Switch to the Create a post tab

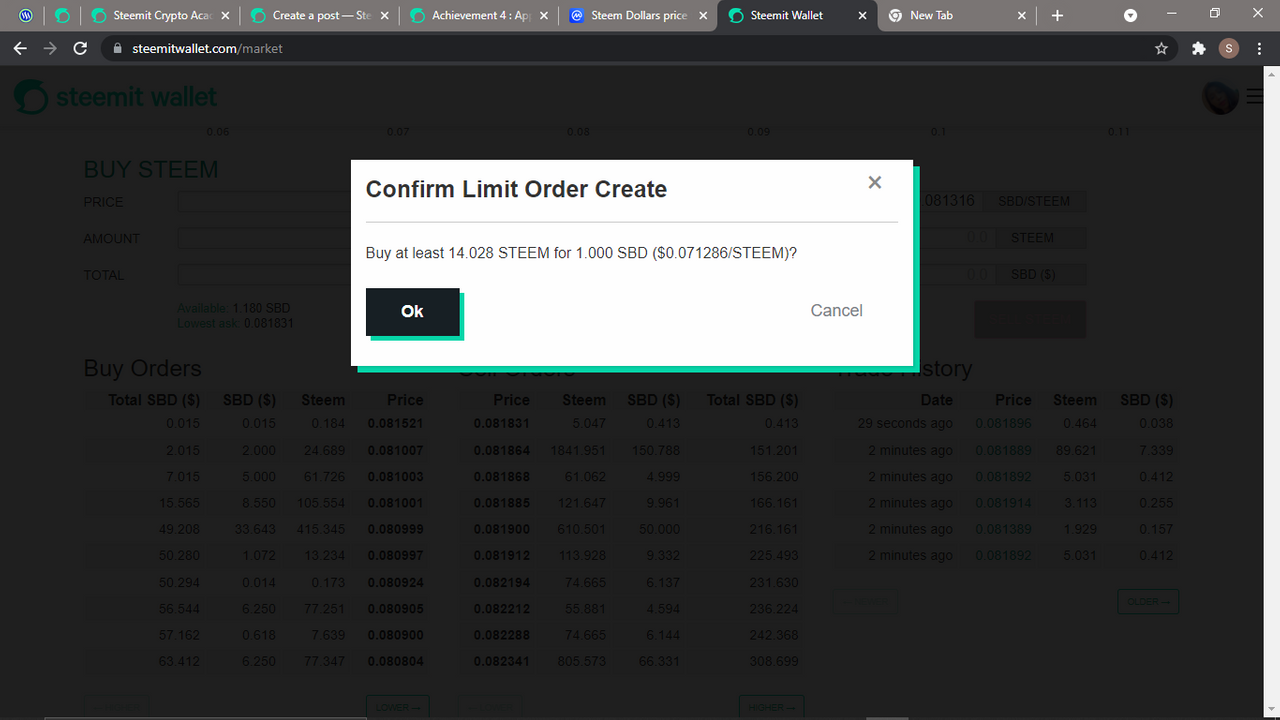318,16
